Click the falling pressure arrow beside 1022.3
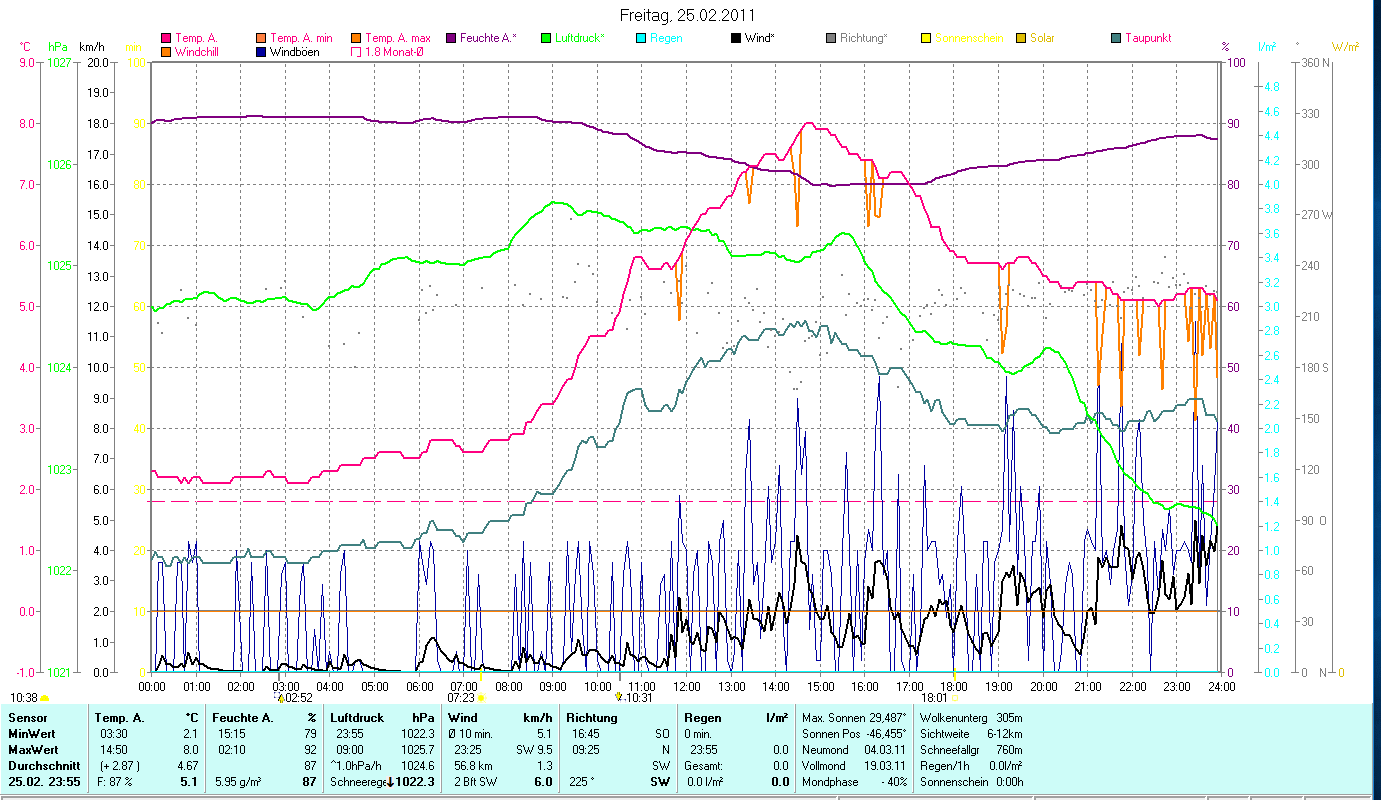 point(390,782)
